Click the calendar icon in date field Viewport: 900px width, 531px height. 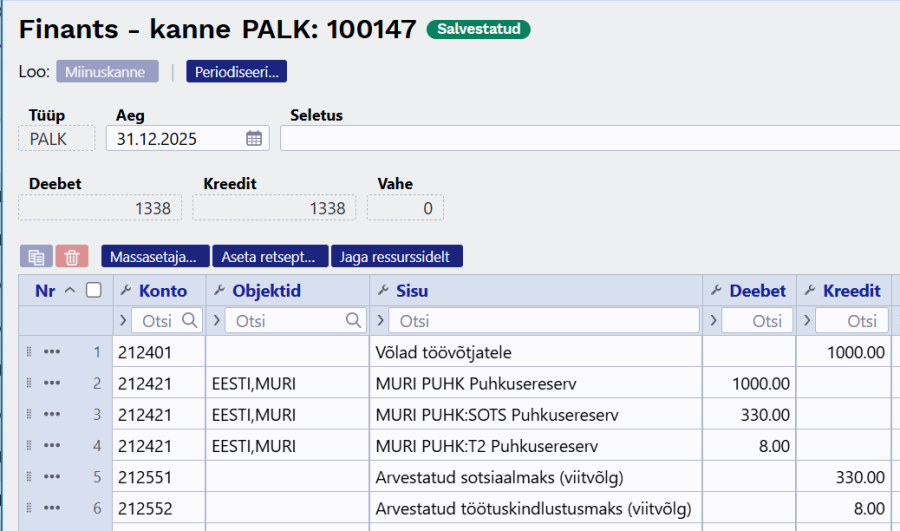point(254,139)
